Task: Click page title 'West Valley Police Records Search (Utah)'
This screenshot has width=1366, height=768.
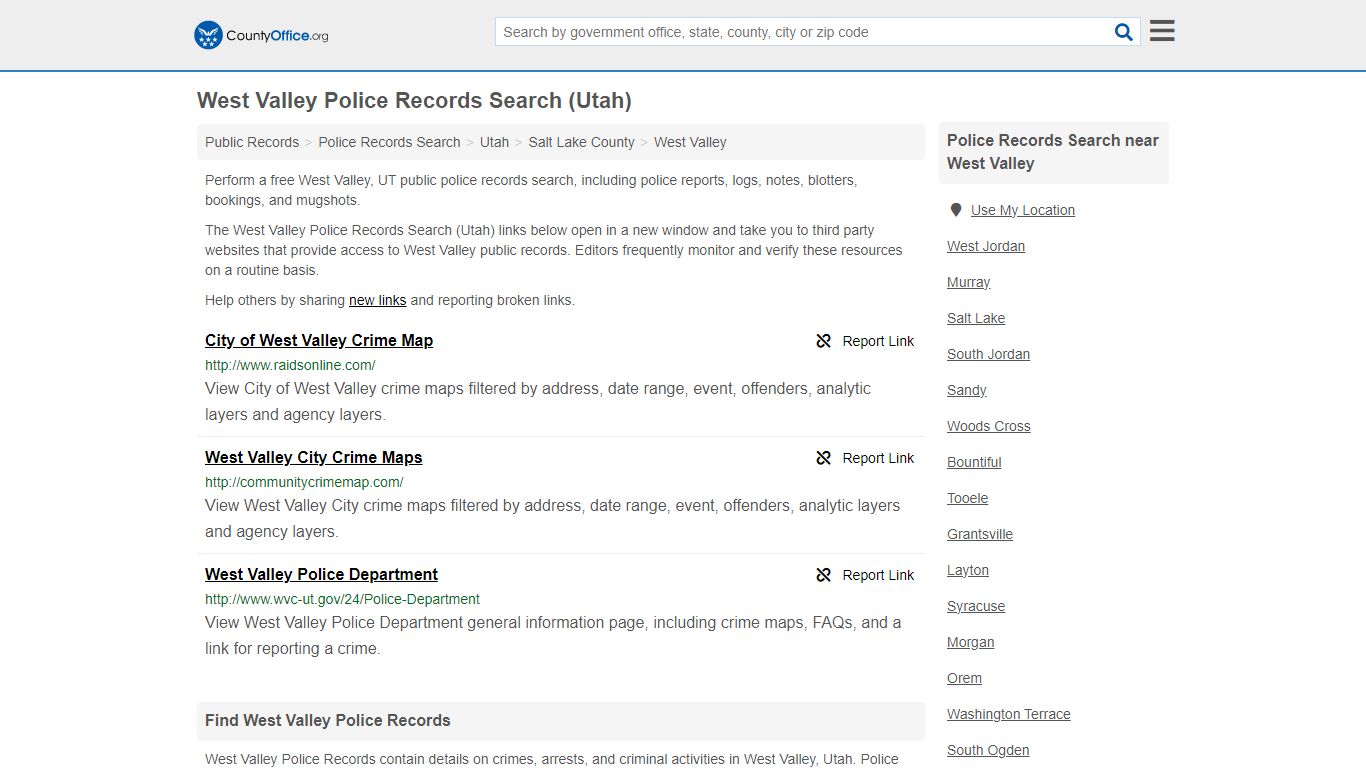Action: [x=414, y=100]
